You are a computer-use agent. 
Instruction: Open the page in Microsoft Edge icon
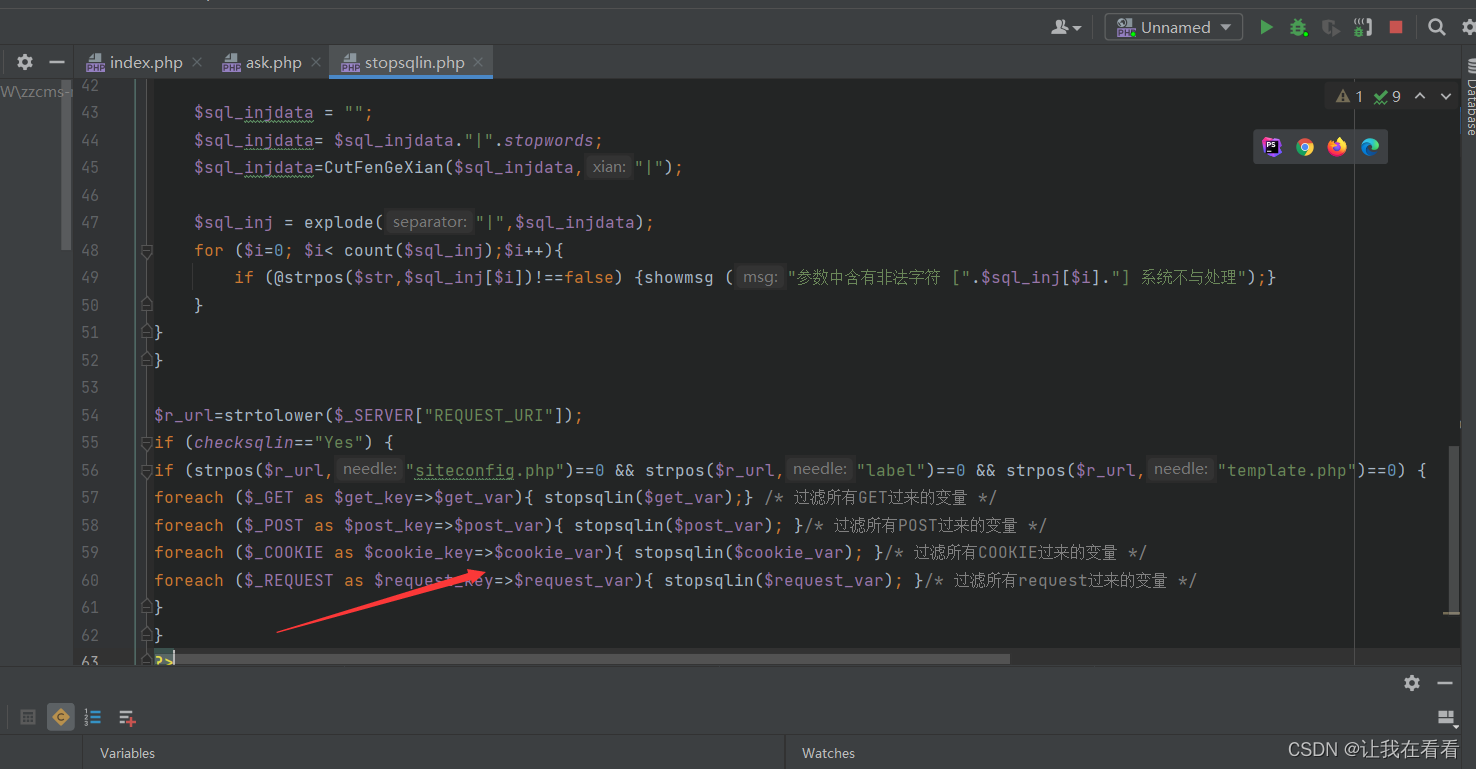click(1369, 146)
